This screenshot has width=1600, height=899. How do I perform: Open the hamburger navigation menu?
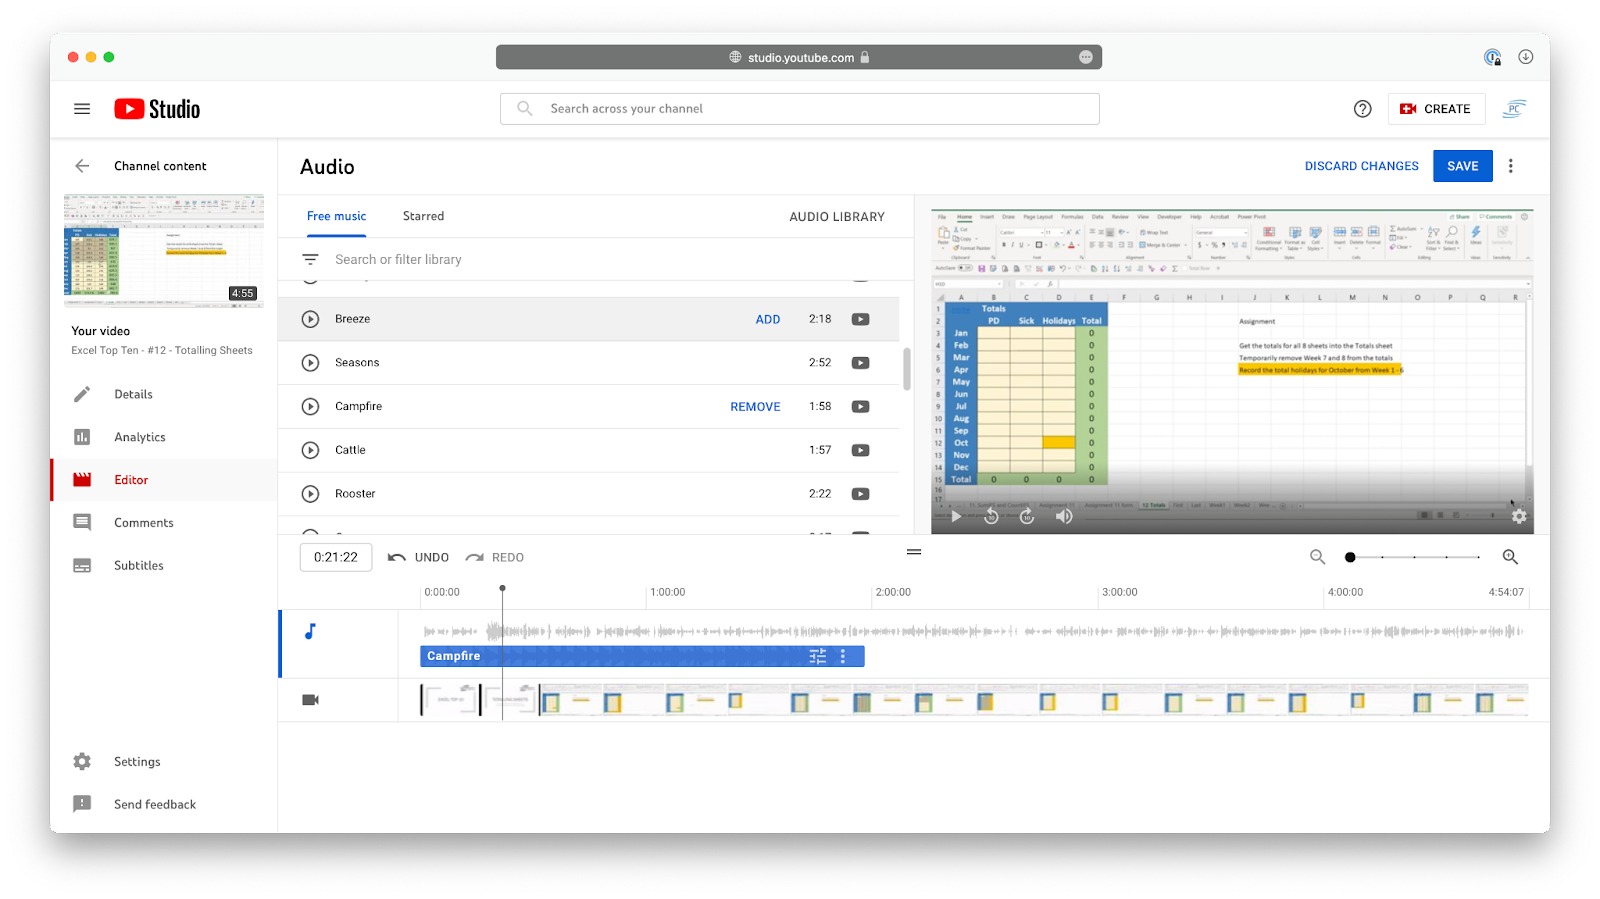(x=82, y=109)
